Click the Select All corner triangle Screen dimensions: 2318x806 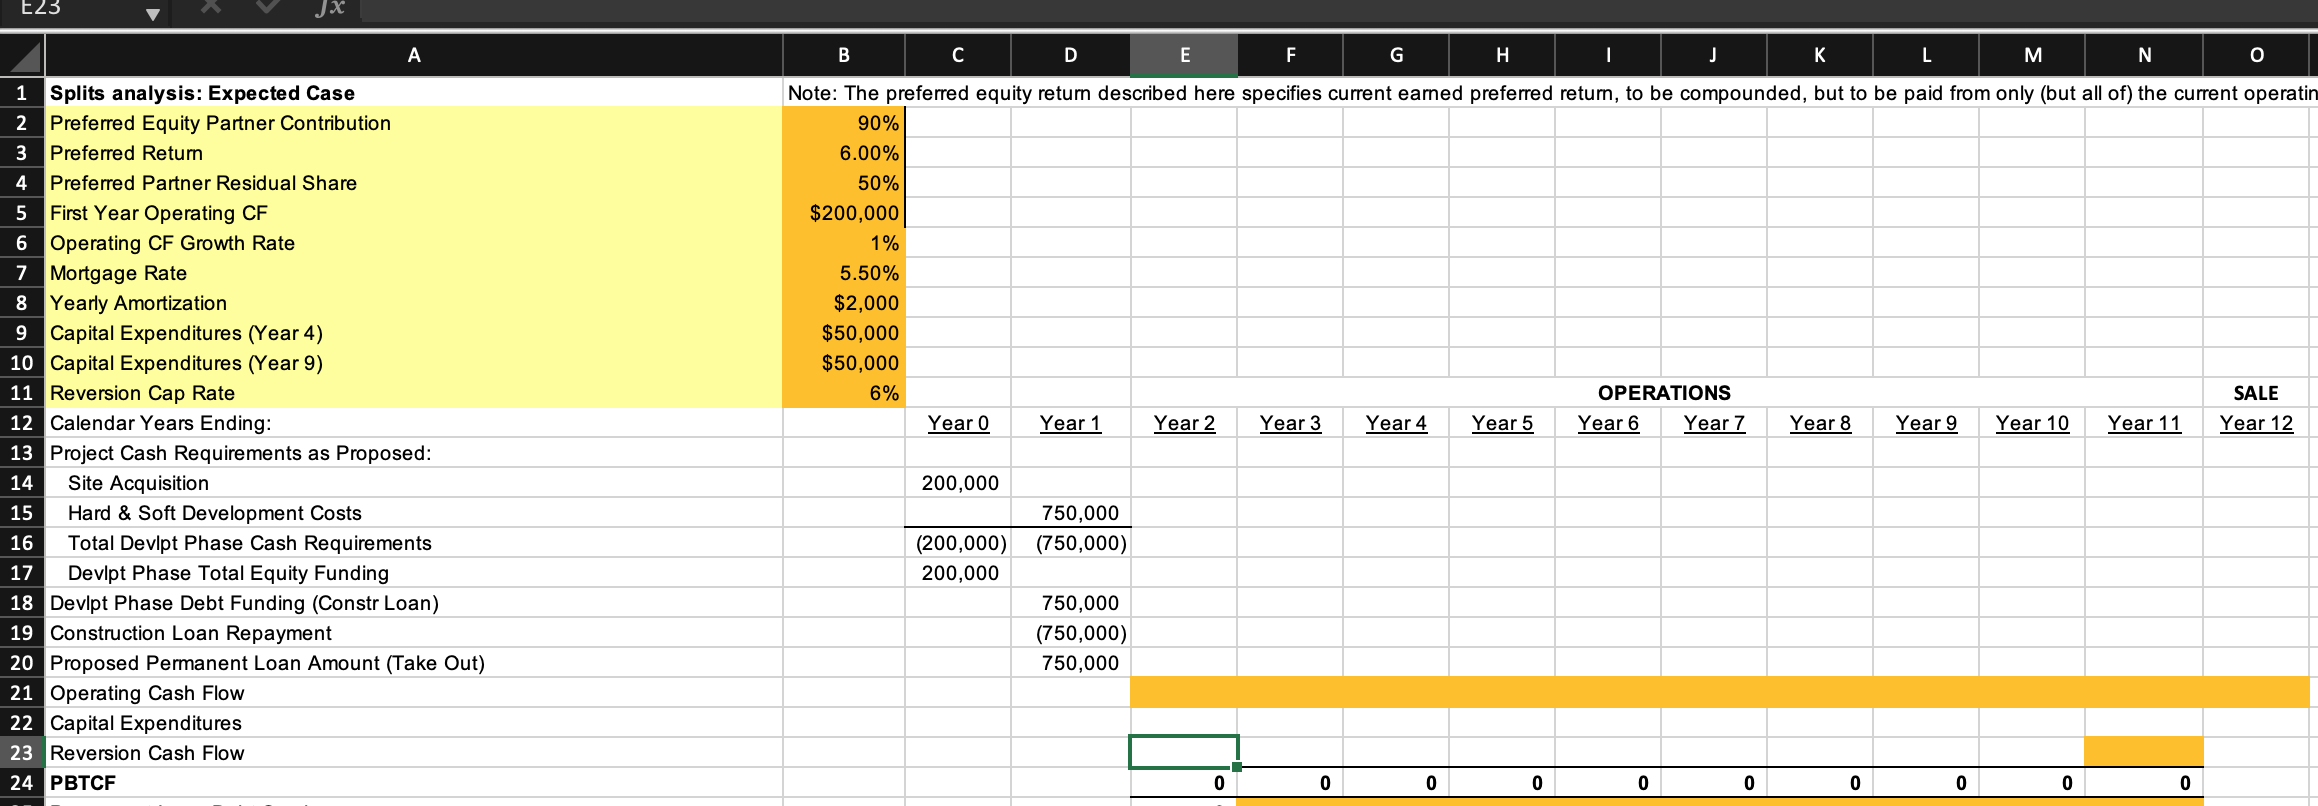[22, 55]
